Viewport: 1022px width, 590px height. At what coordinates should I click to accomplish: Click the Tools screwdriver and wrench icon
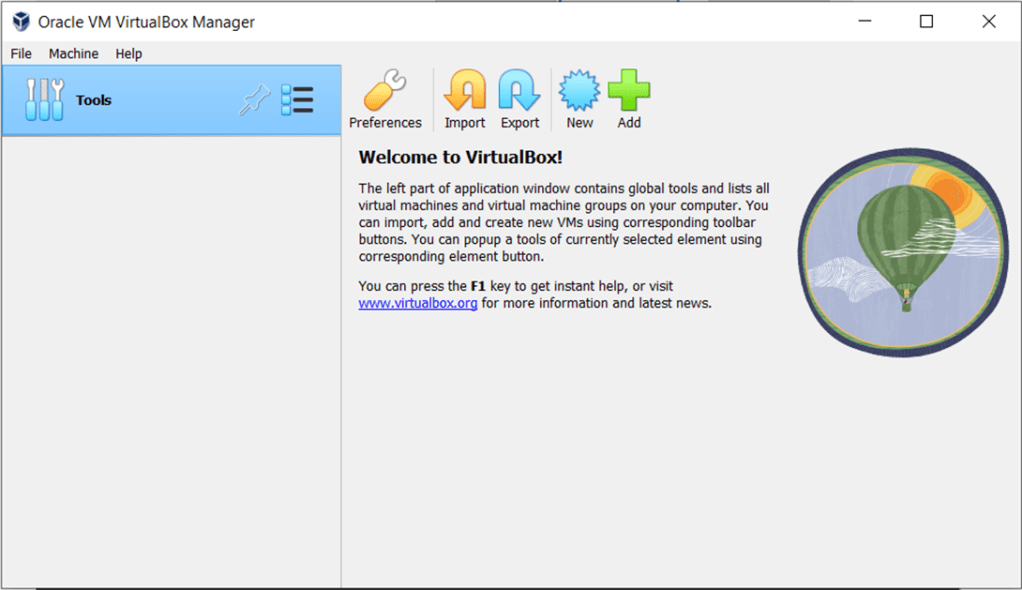[x=44, y=100]
